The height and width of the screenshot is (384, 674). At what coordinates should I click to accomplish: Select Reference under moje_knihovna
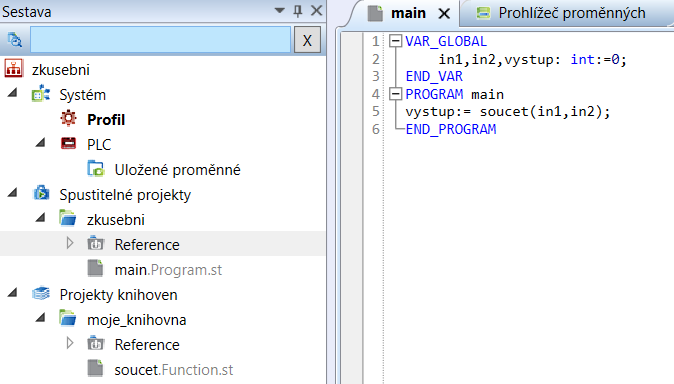(147, 345)
